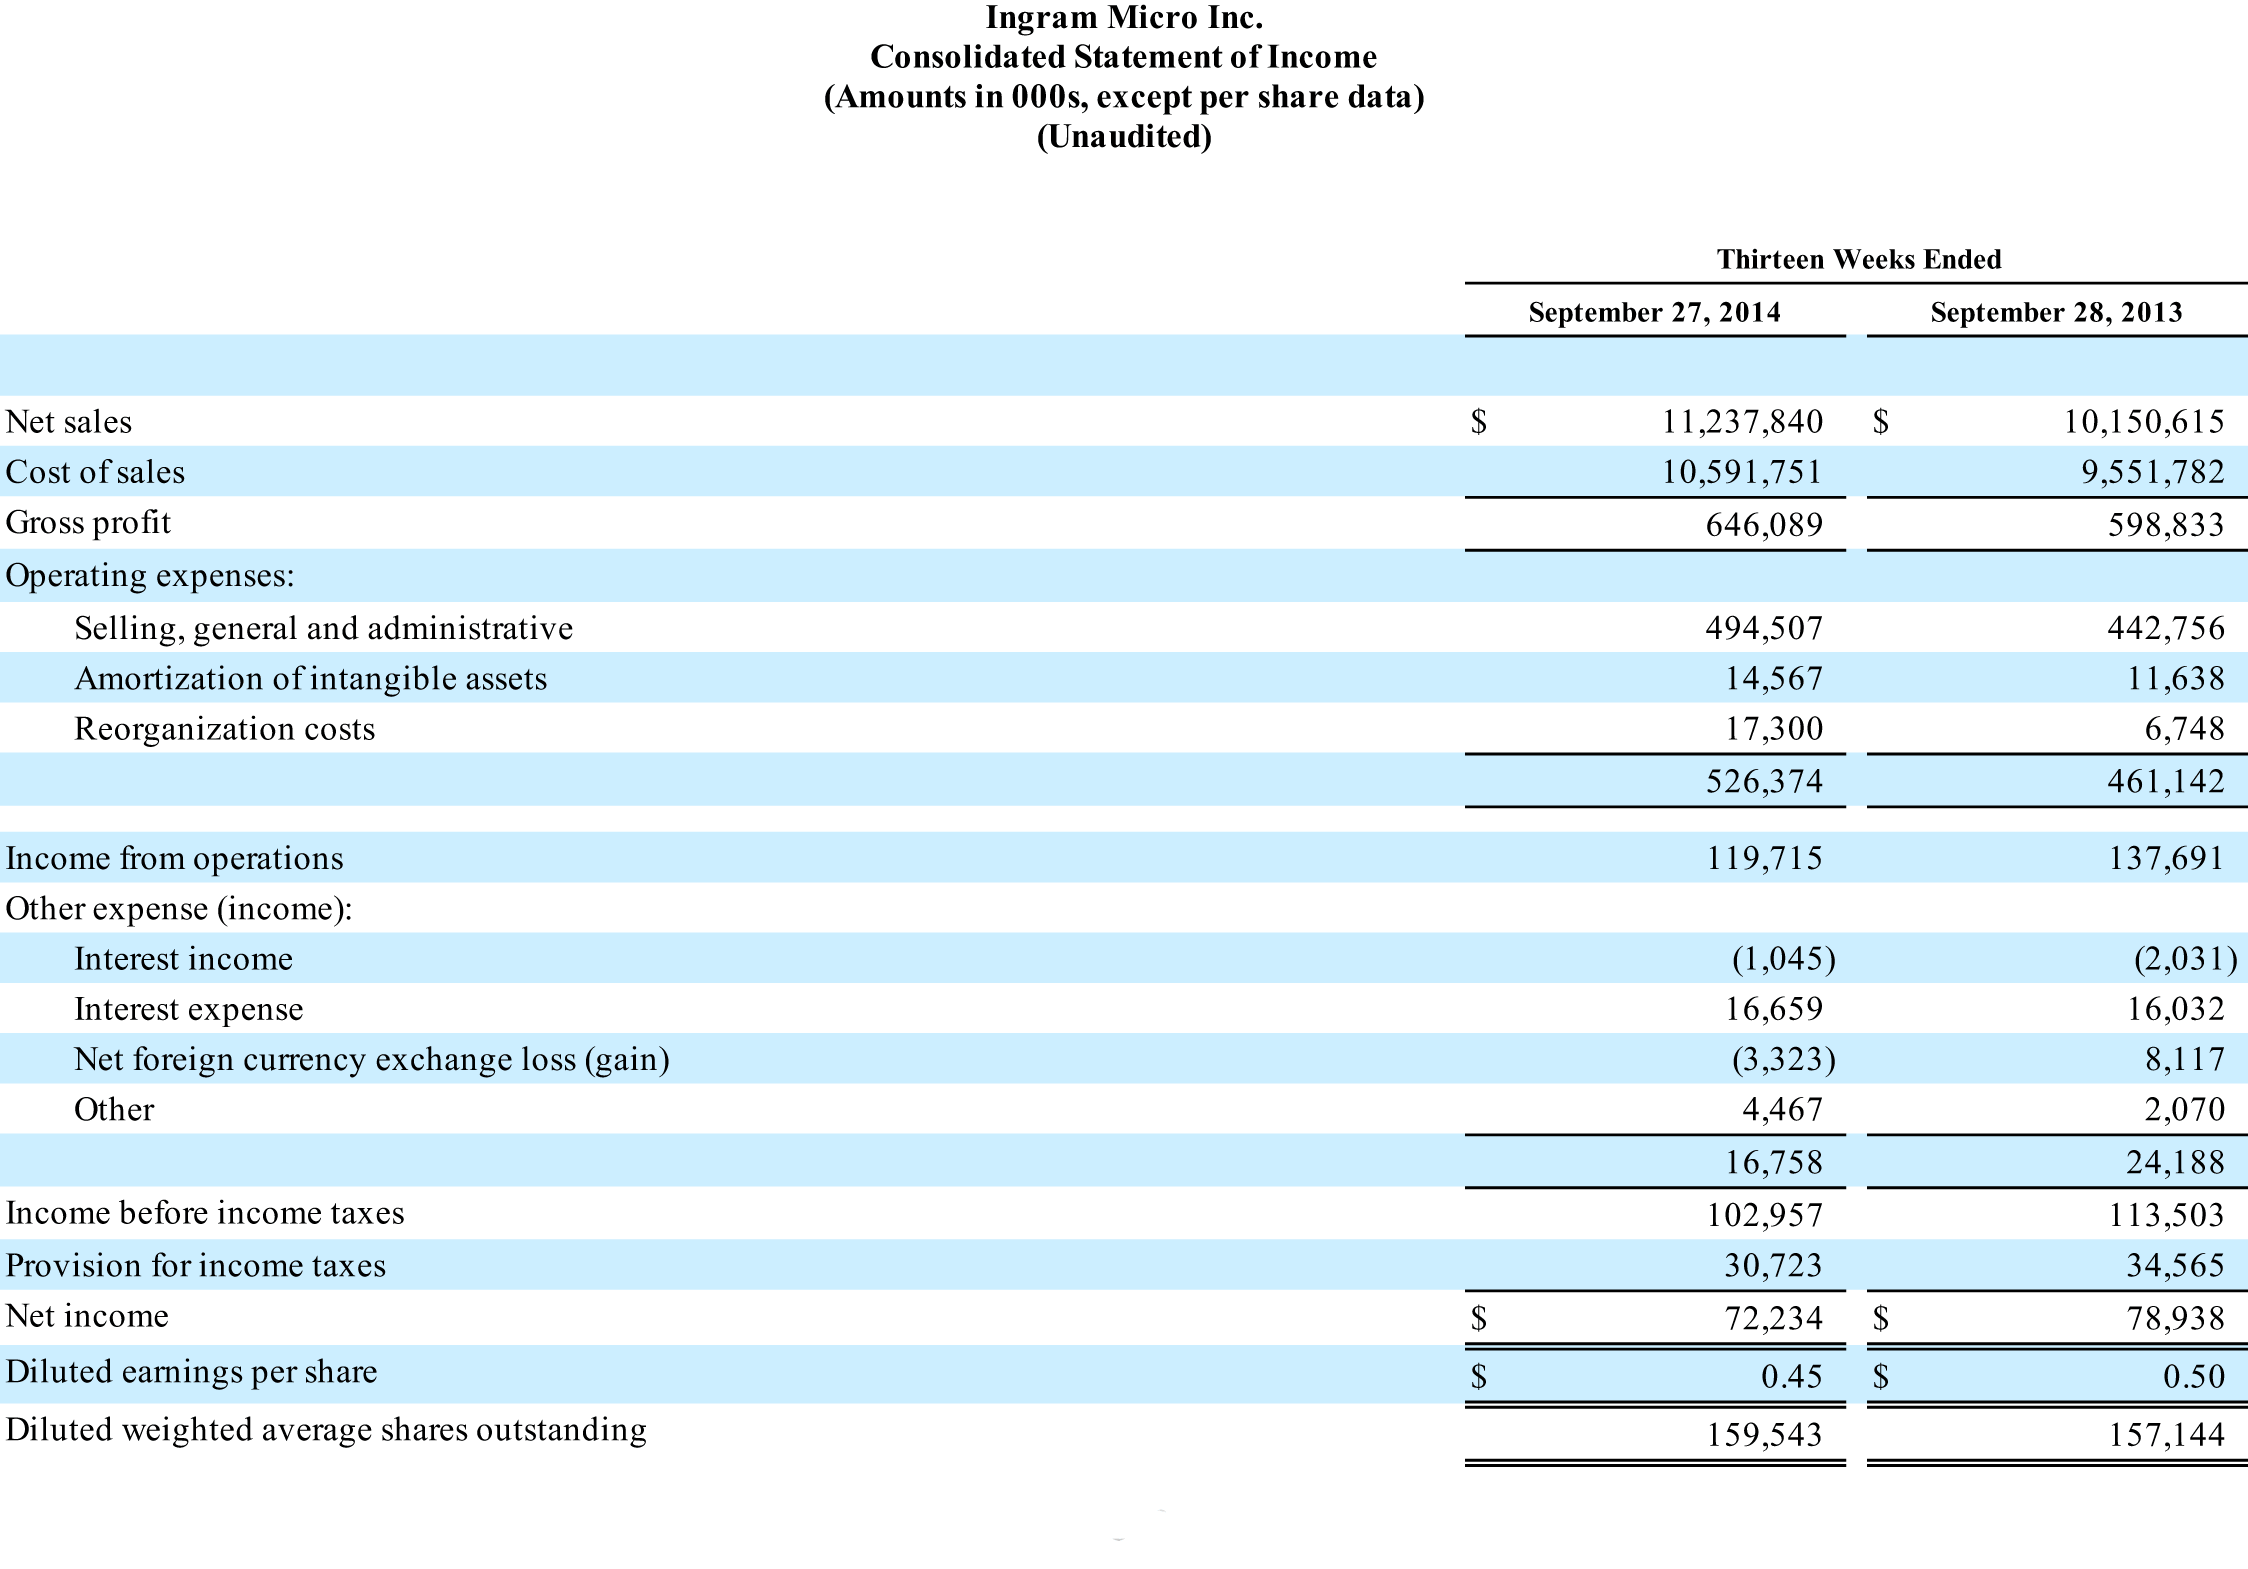Select 'Consolidated Statement of Income' heading

tap(1124, 57)
